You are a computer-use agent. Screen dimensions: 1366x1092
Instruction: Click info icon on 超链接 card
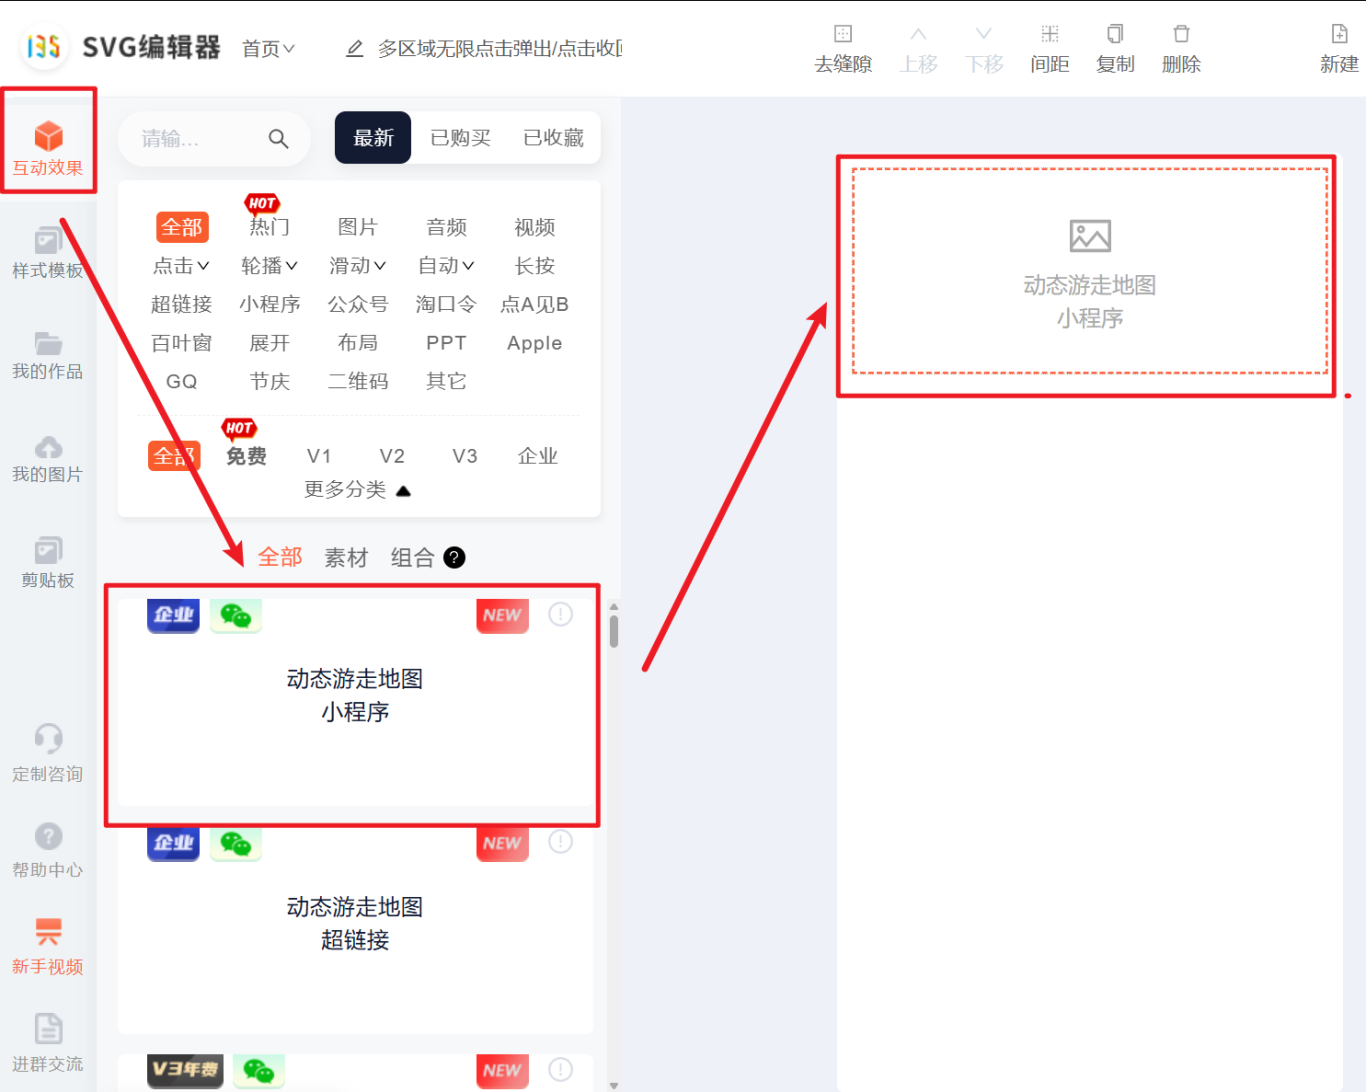point(561,842)
